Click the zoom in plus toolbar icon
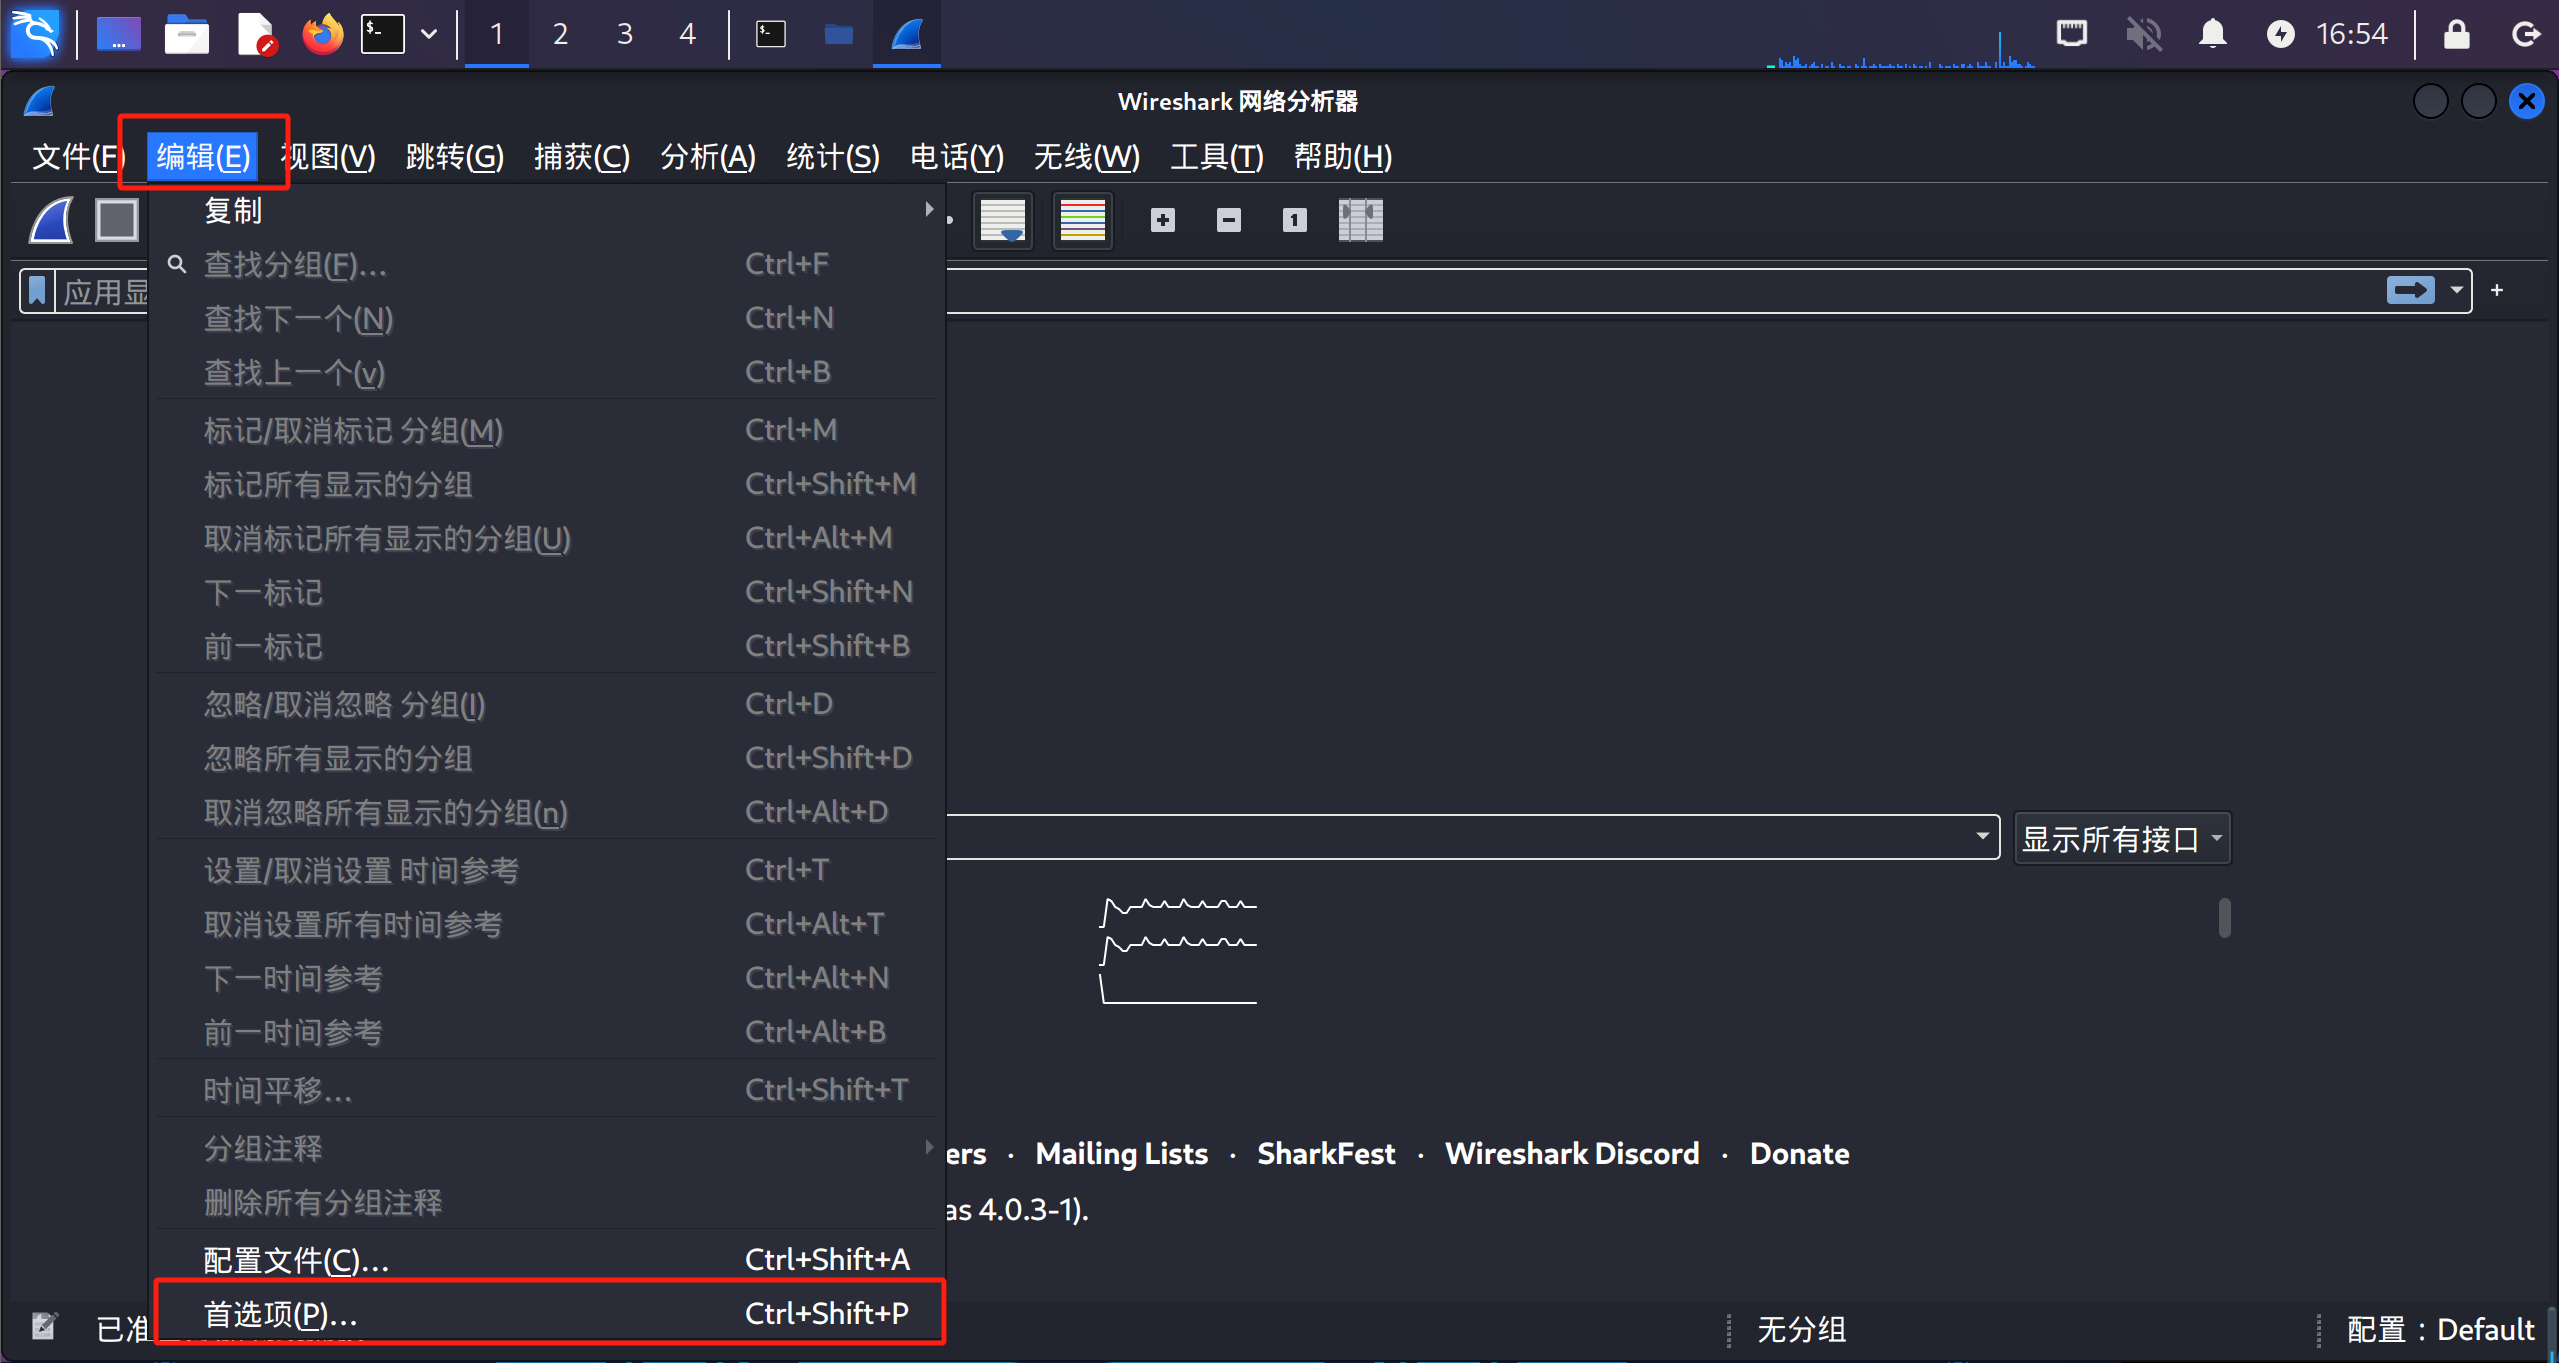 (1162, 220)
